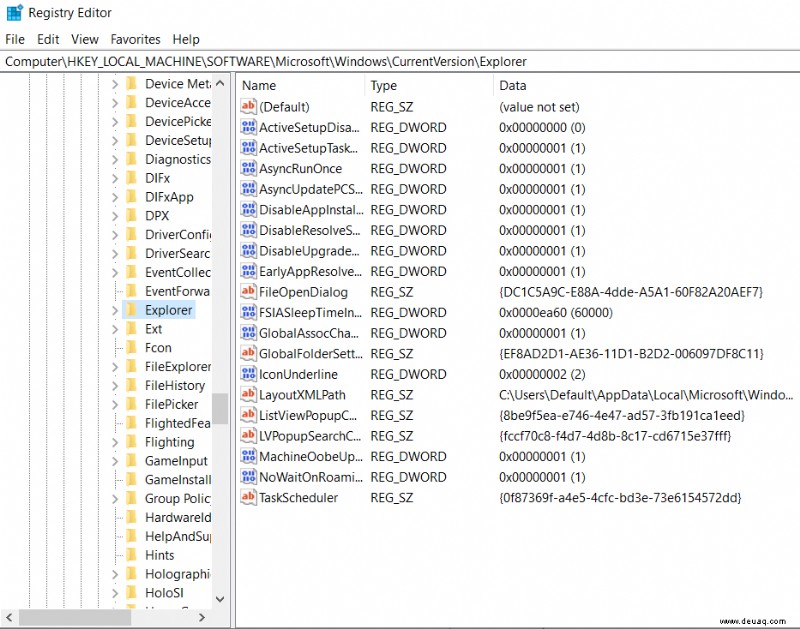Click the (value not set) data cell

[x=539, y=107]
